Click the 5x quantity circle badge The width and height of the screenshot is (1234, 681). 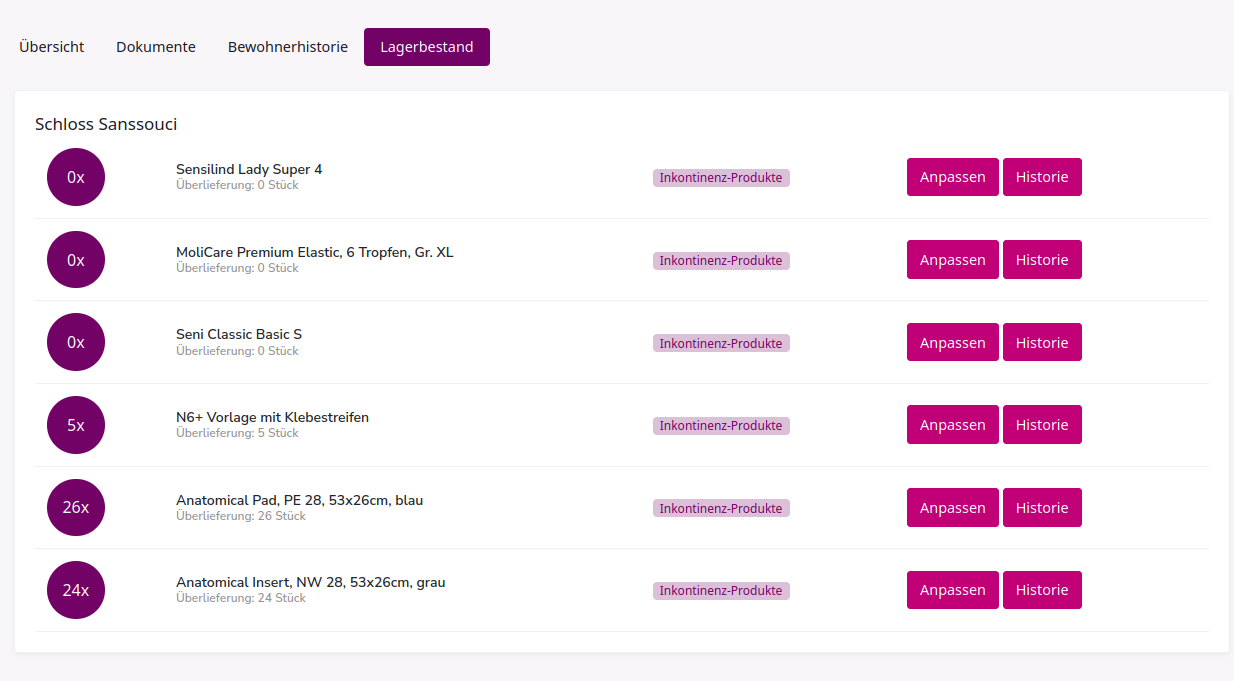coord(76,425)
